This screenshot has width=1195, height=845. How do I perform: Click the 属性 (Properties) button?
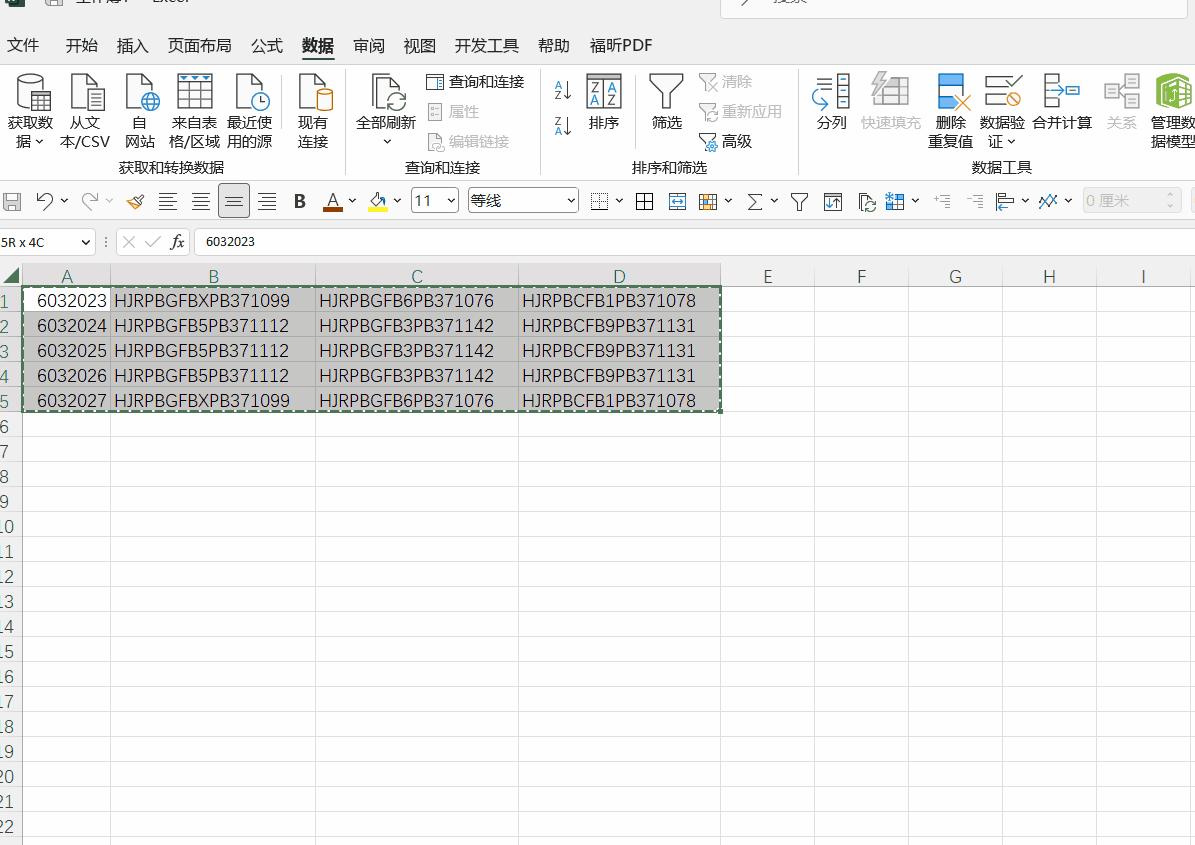(453, 111)
